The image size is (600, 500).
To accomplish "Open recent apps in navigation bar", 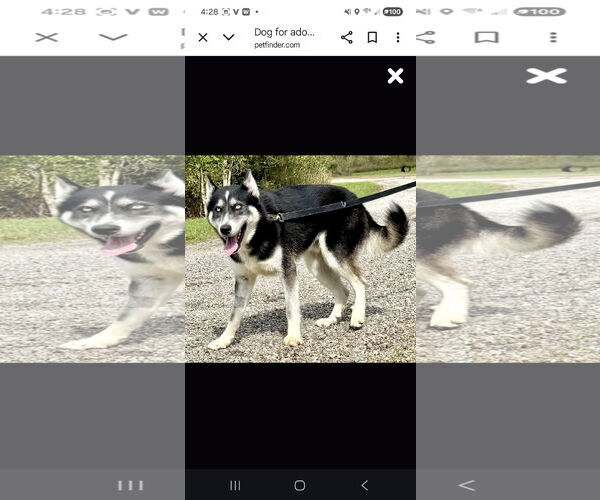I will pos(235,485).
